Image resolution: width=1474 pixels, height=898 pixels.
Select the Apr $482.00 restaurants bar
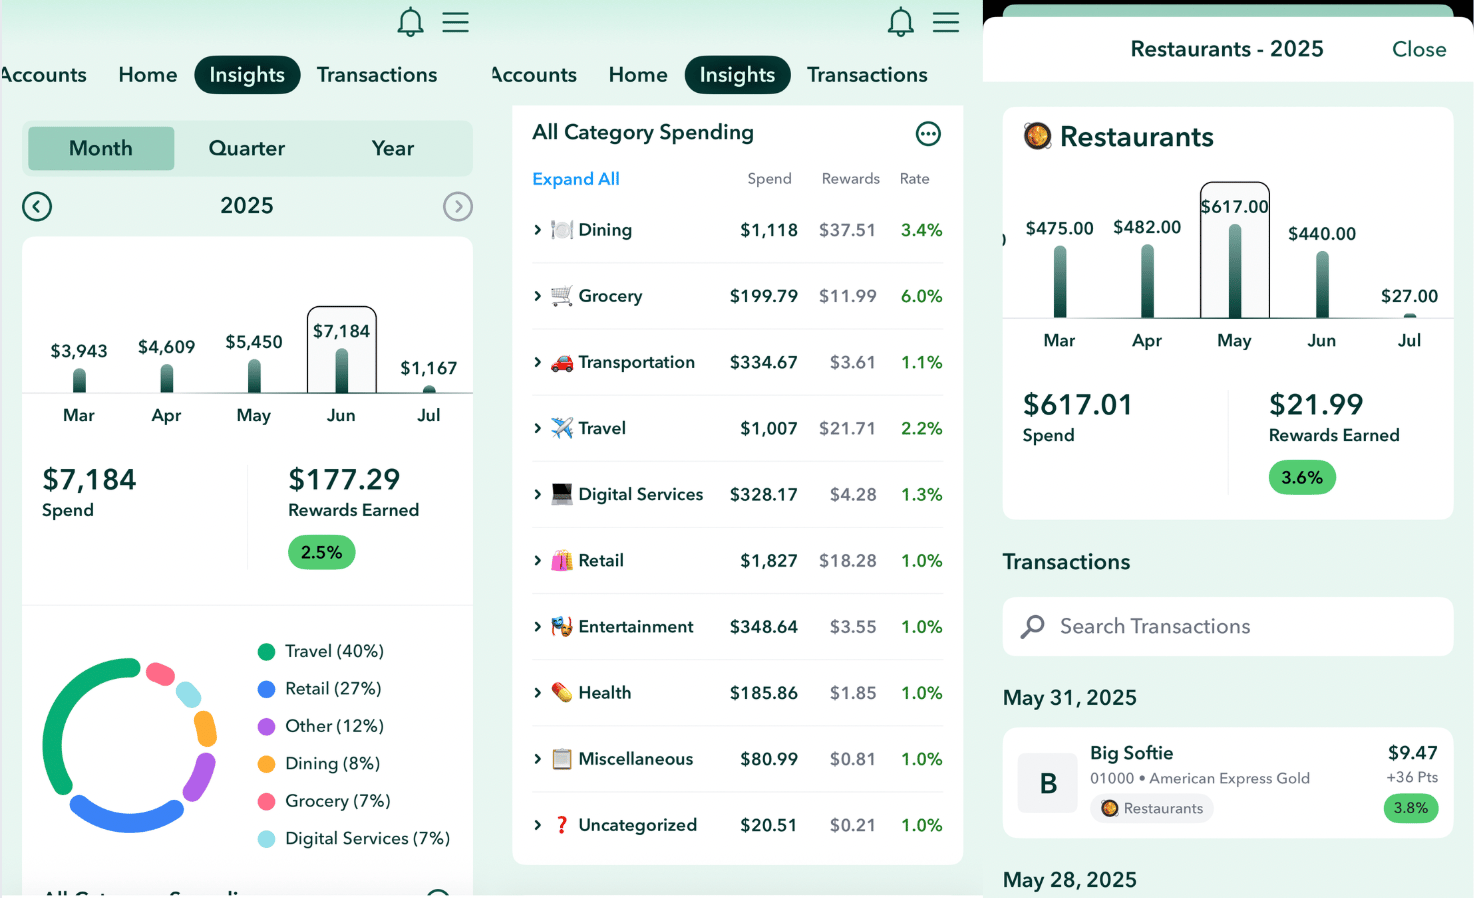point(1147,281)
